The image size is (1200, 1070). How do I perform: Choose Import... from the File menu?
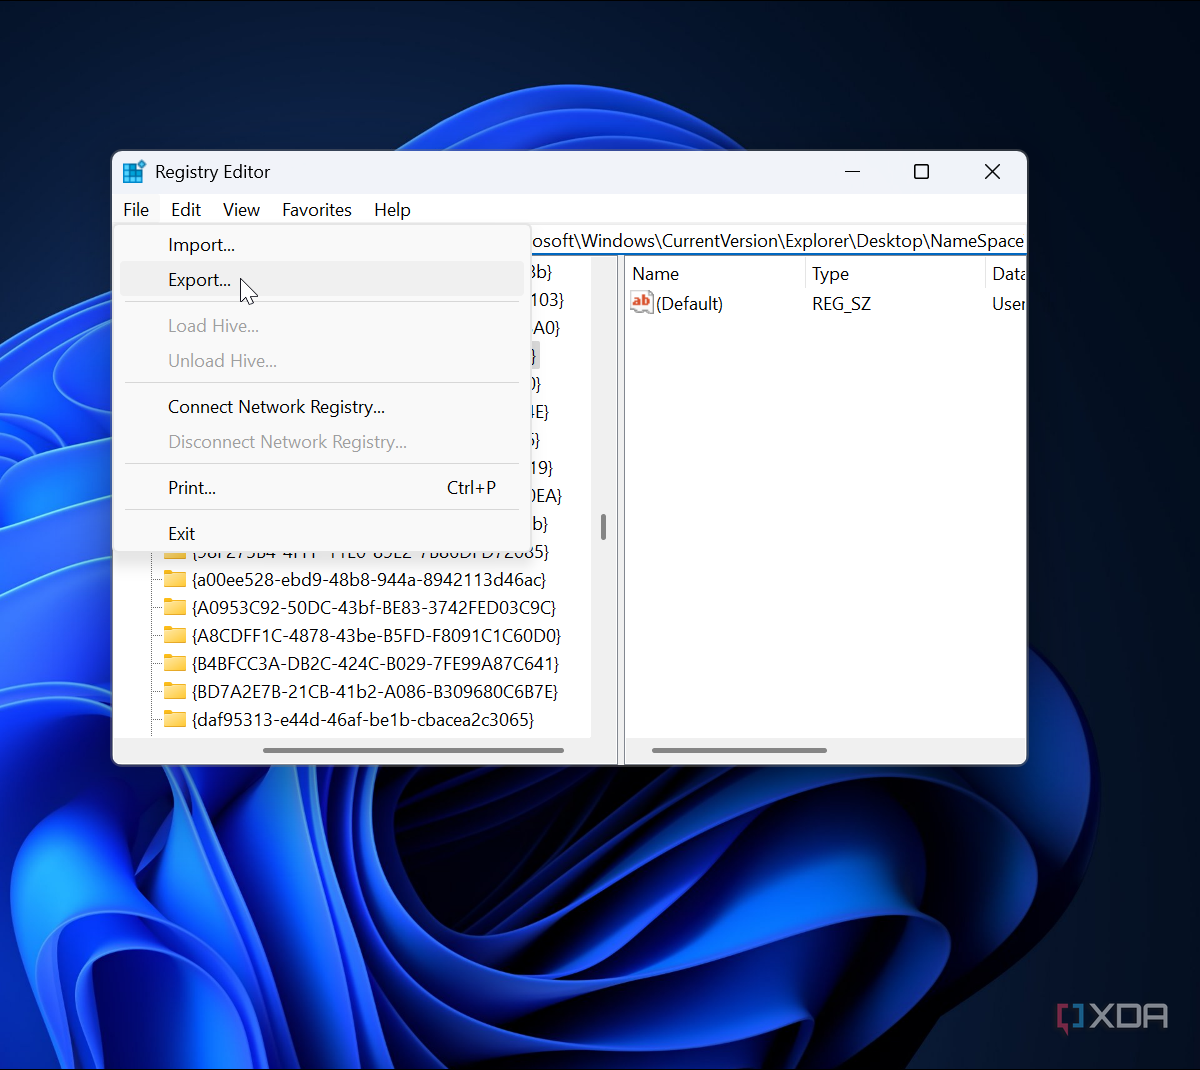[x=201, y=245]
